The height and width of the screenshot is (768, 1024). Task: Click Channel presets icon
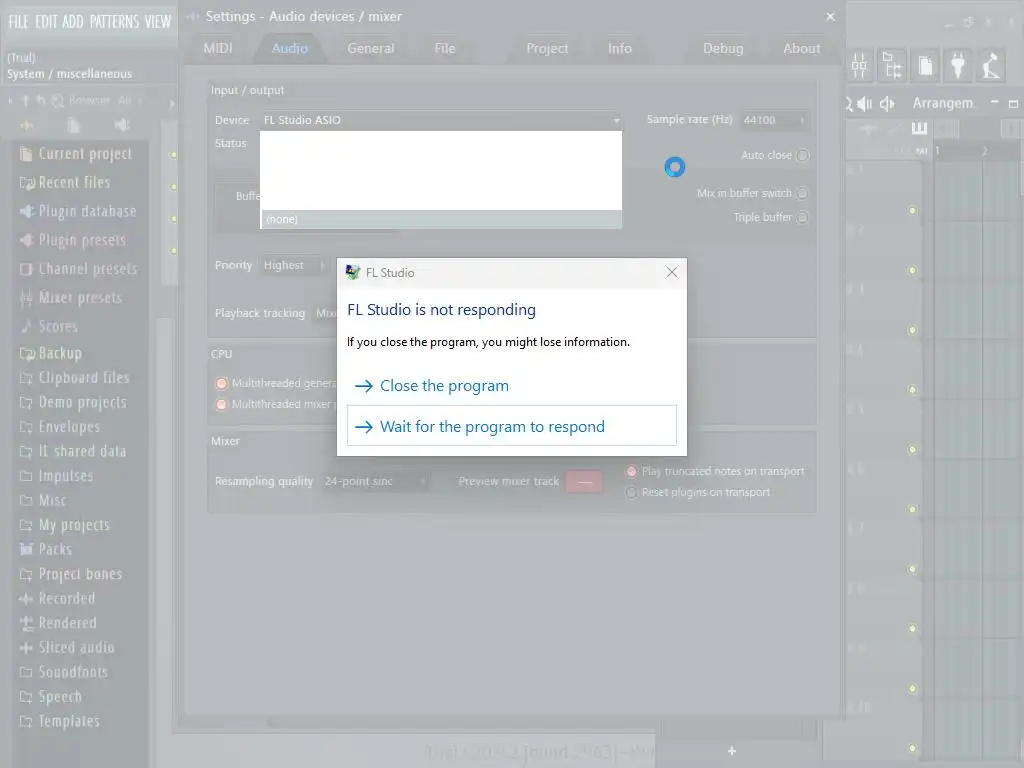26,268
